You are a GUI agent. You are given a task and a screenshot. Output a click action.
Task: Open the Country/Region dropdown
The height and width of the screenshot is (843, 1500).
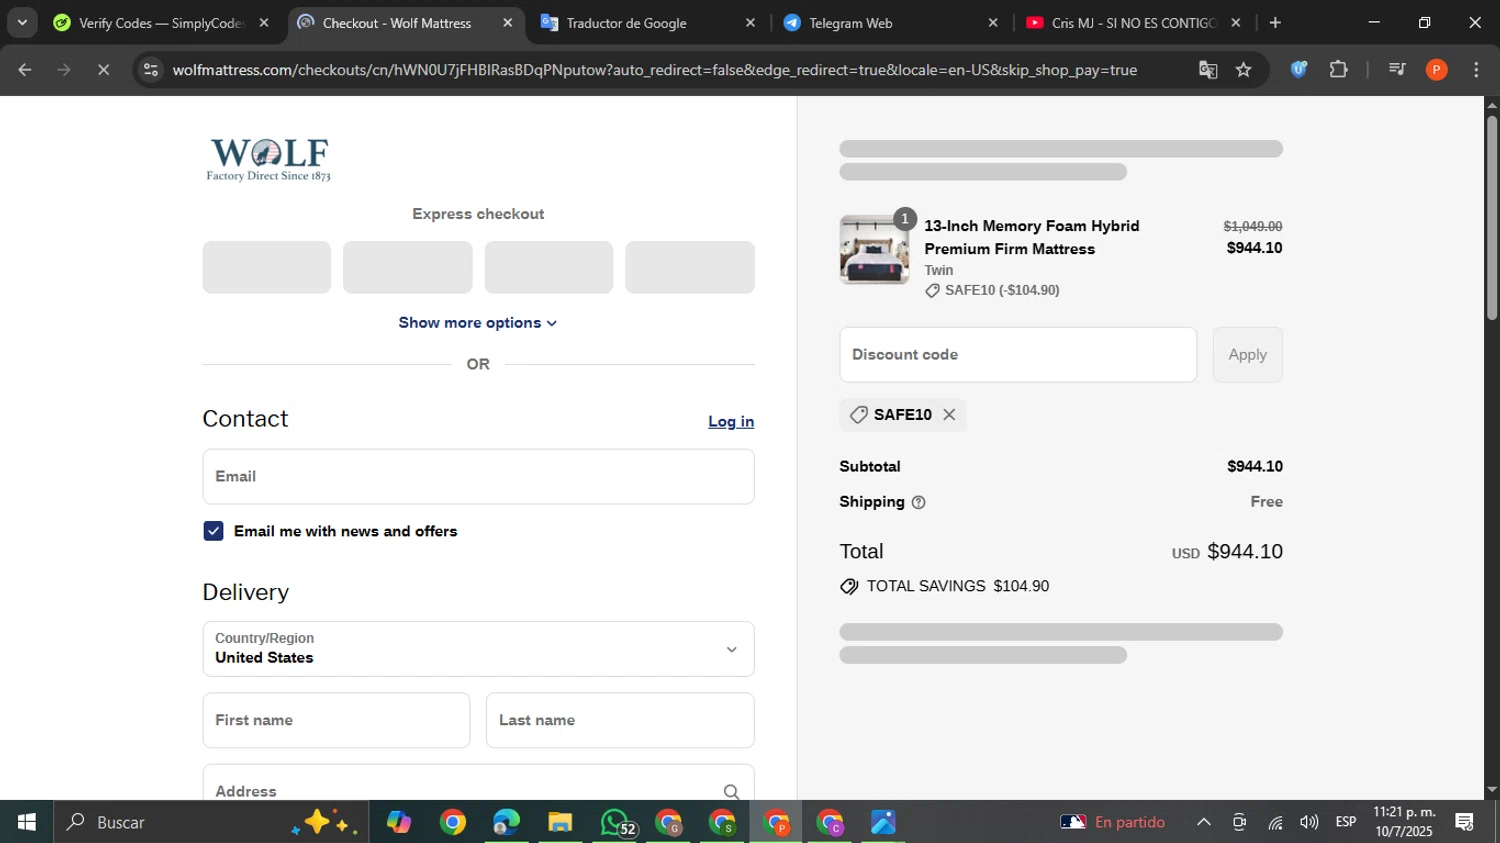(x=478, y=649)
